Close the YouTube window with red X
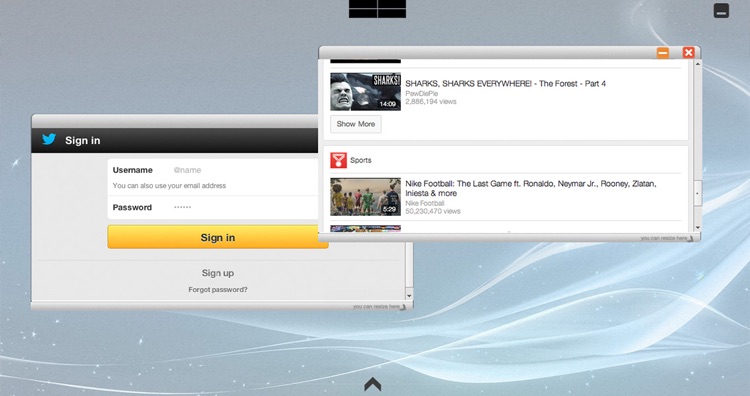 (688, 52)
